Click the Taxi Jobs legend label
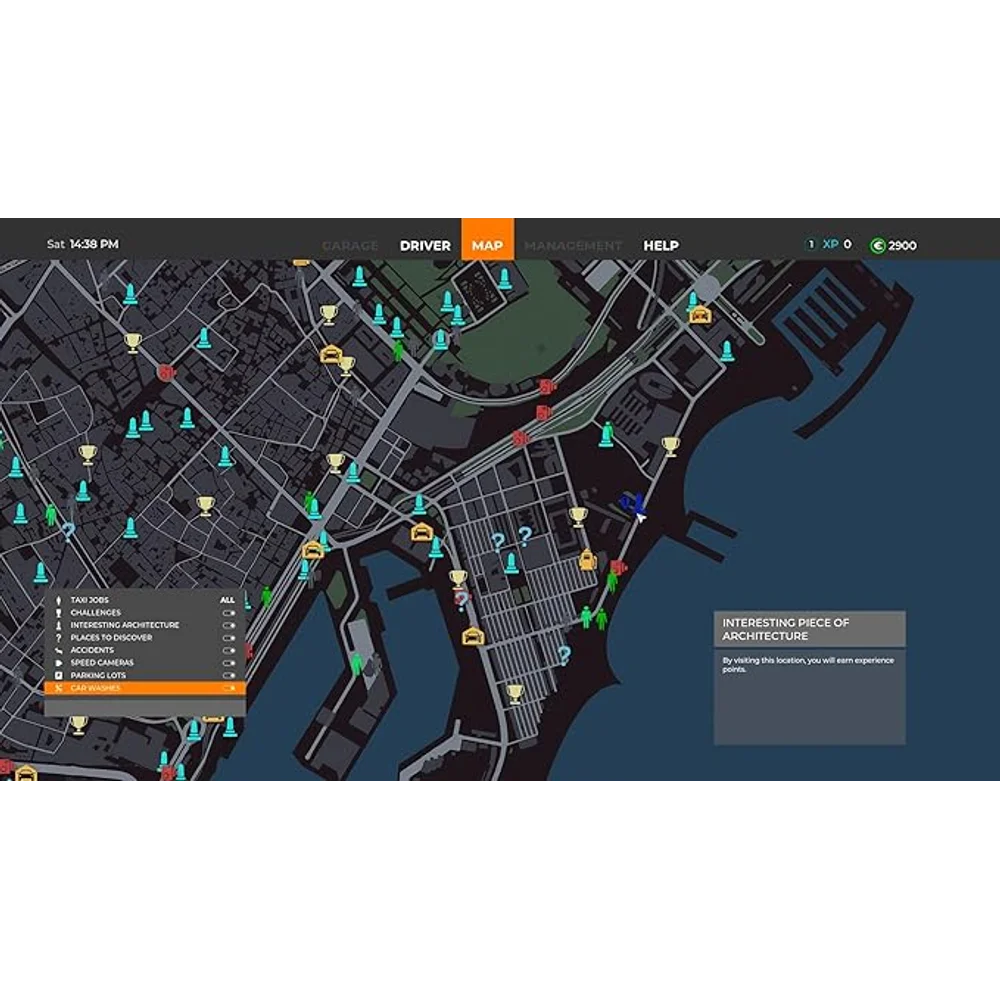 coord(89,600)
